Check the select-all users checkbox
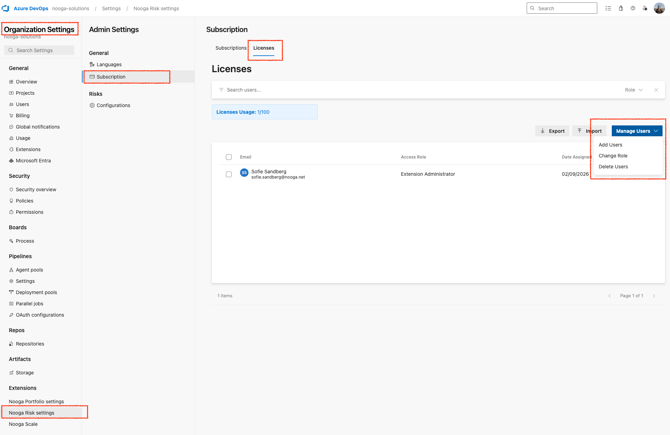 229,157
